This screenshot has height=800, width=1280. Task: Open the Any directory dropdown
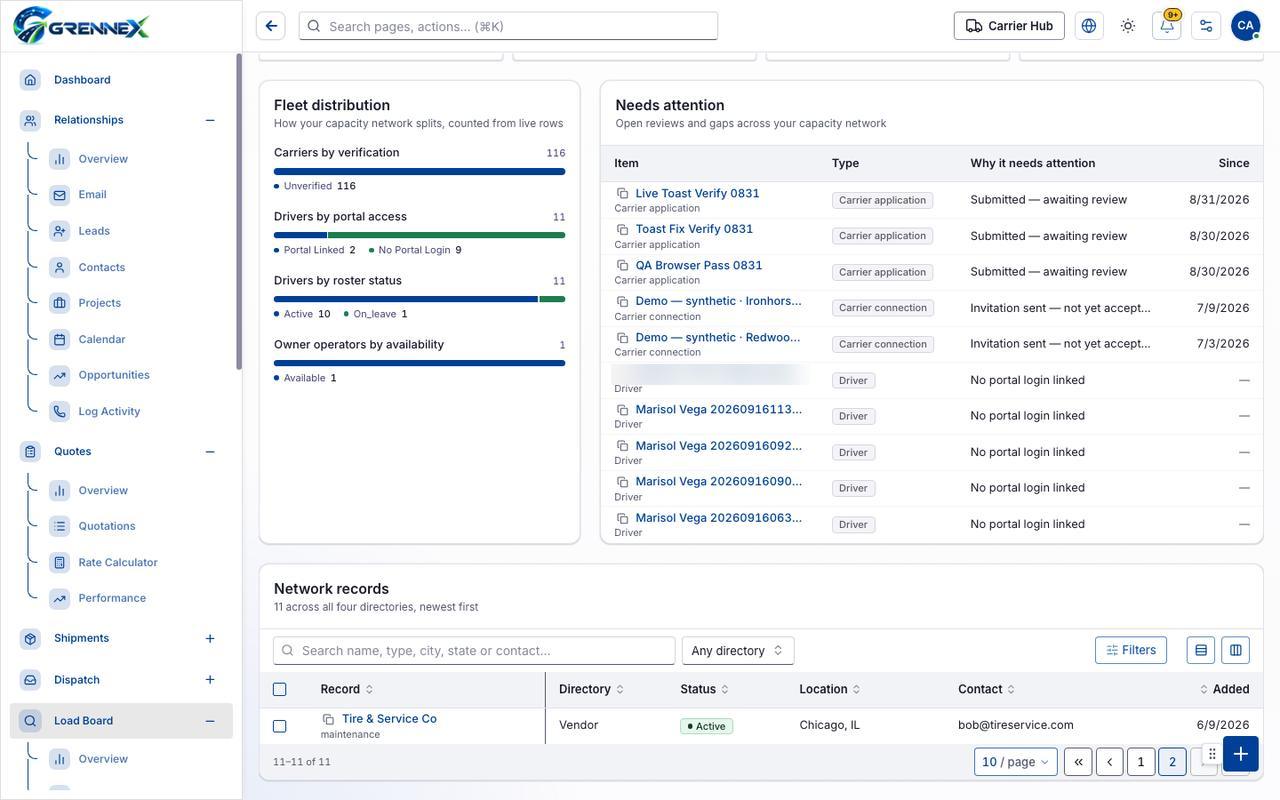pos(738,650)
